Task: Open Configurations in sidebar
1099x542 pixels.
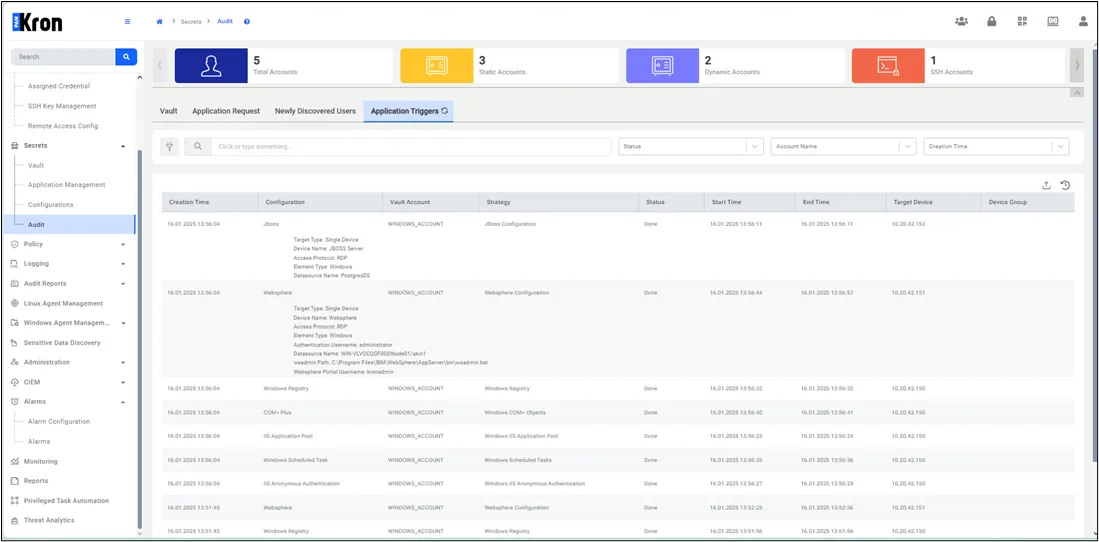Action: click(x=50, y=205)
